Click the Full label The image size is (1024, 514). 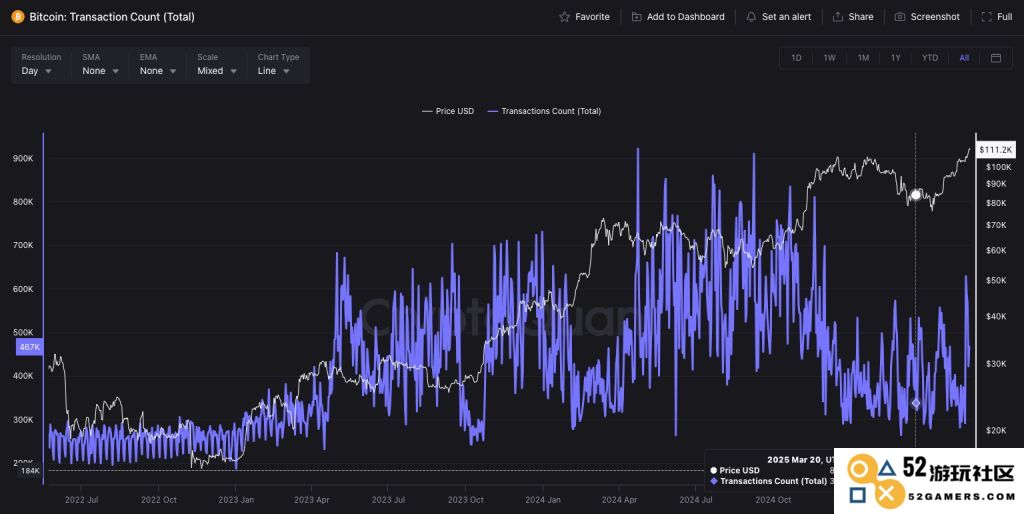coord(1005,17)
